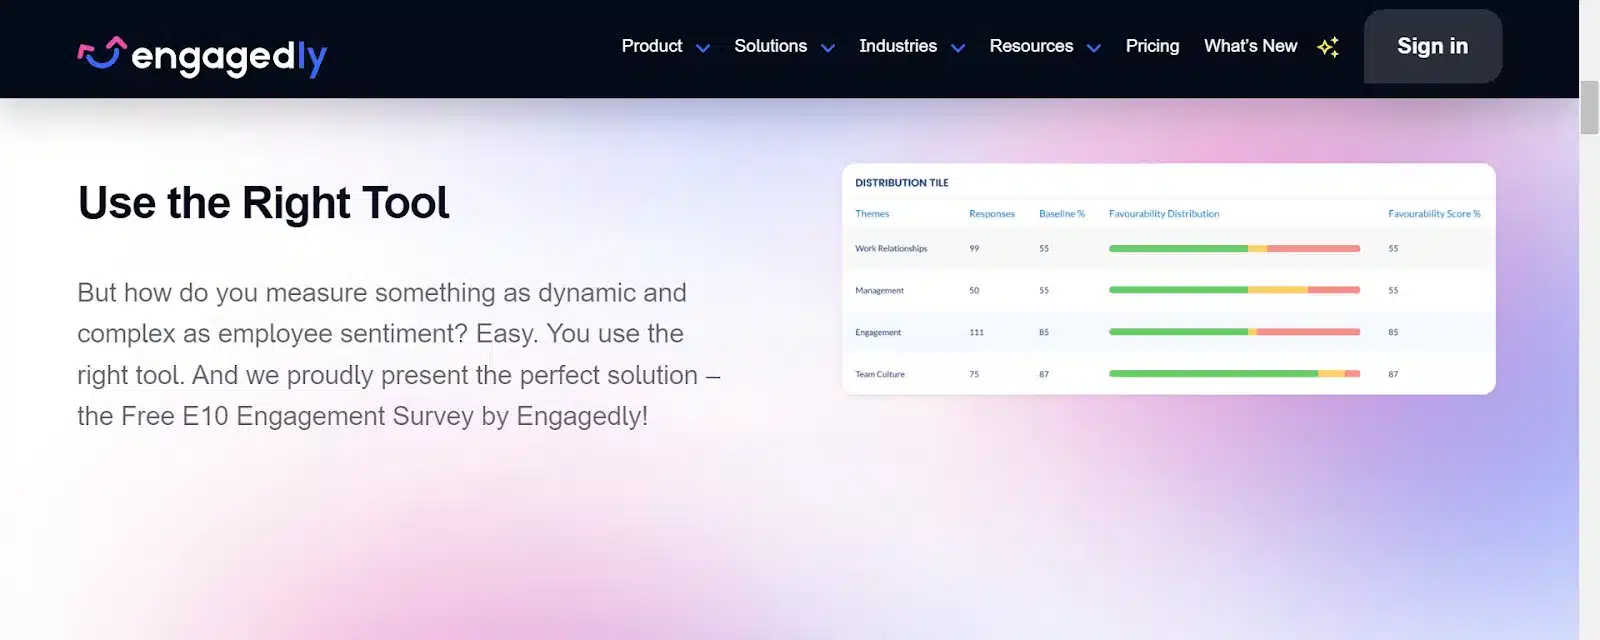Click the Sign in button

click(1433, 46)
